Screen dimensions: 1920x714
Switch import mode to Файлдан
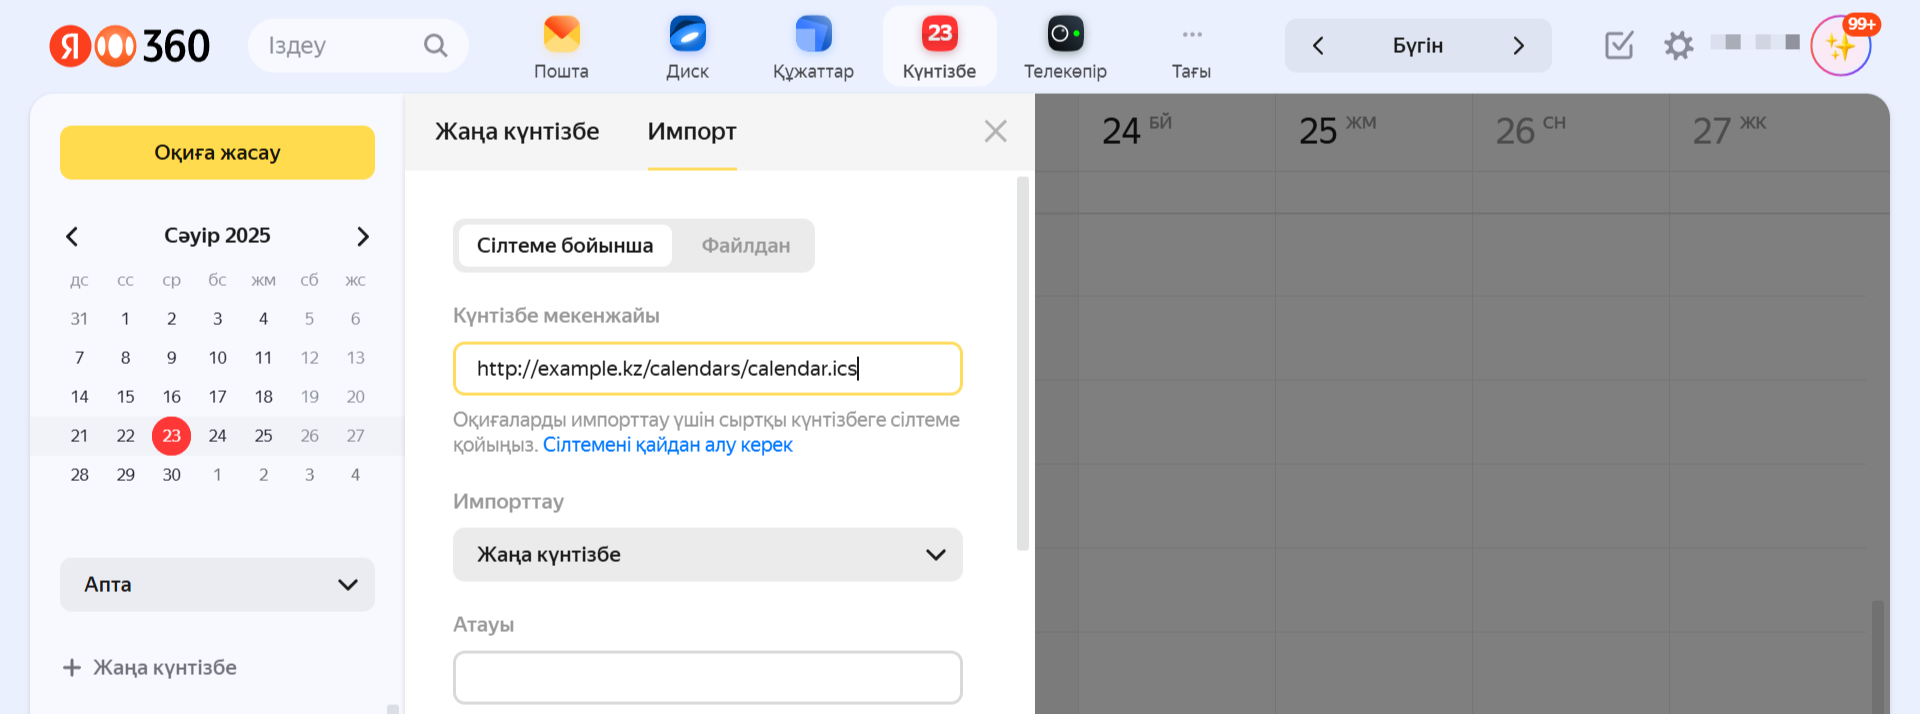745,246
